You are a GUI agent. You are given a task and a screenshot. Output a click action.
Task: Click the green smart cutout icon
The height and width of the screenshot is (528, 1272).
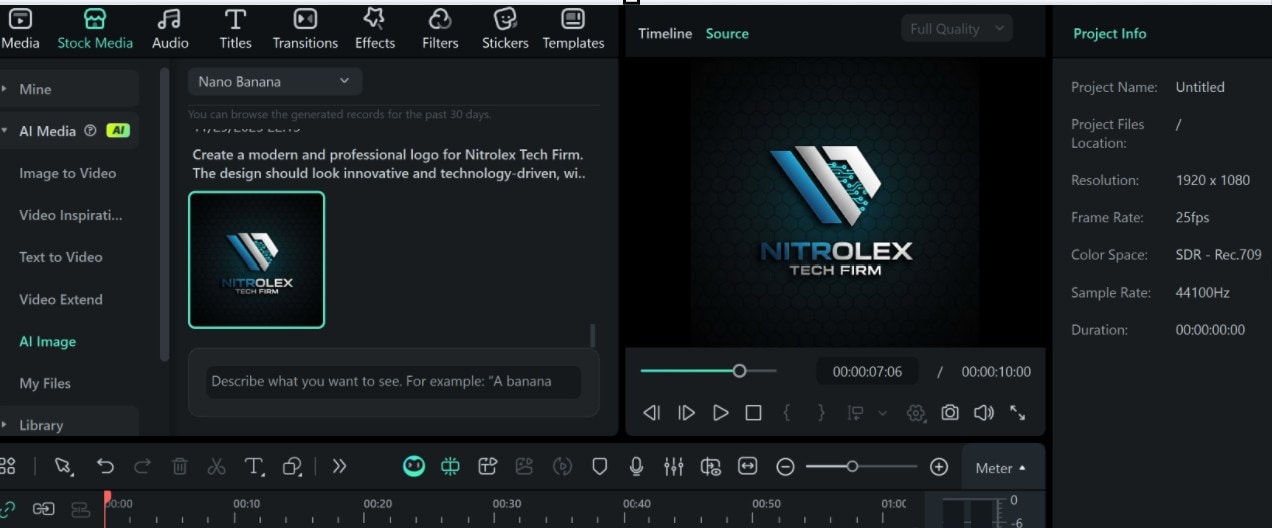pyautogui.click(x=450, y=466)
